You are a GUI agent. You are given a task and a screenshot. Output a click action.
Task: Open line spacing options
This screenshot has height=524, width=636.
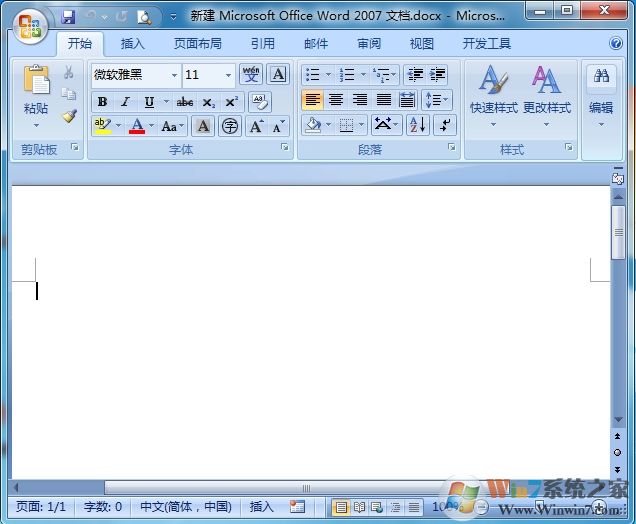point(437,100)
